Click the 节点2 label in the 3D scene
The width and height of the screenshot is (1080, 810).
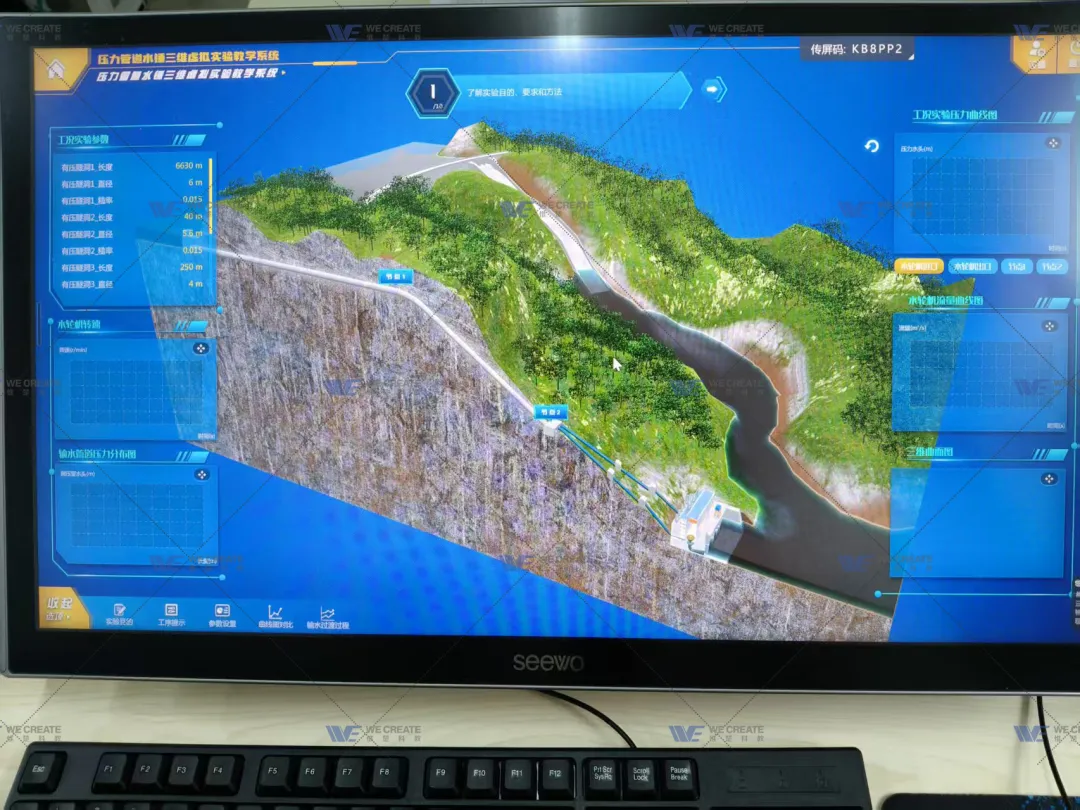pyautogui.click(x=551, y=411)
